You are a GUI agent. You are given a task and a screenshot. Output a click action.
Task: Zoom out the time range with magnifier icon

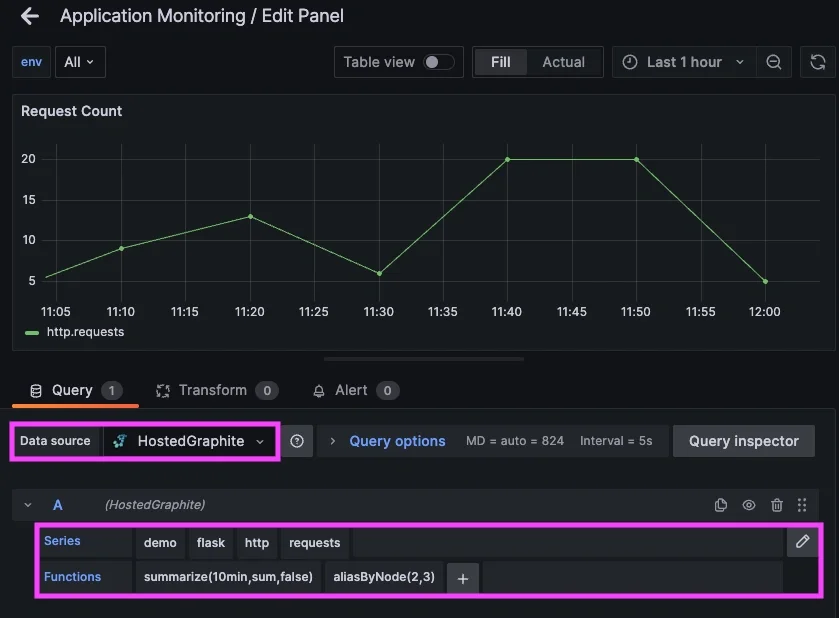(774, 61)
